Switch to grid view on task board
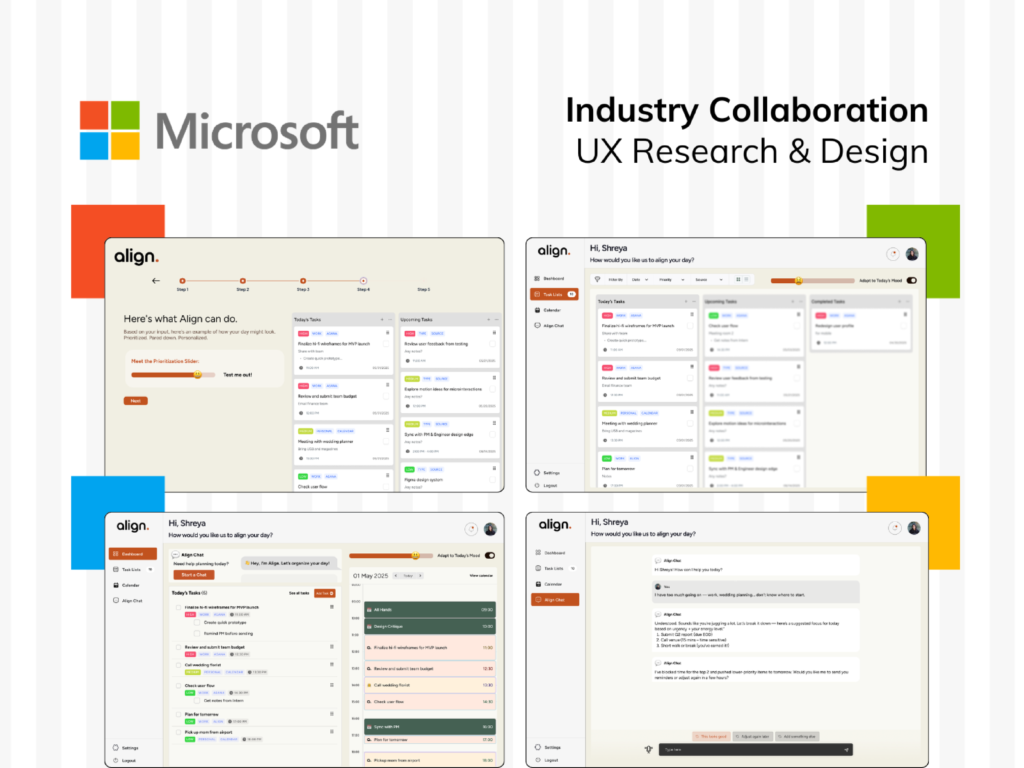The image size is (1024, 768). point(739,280)
